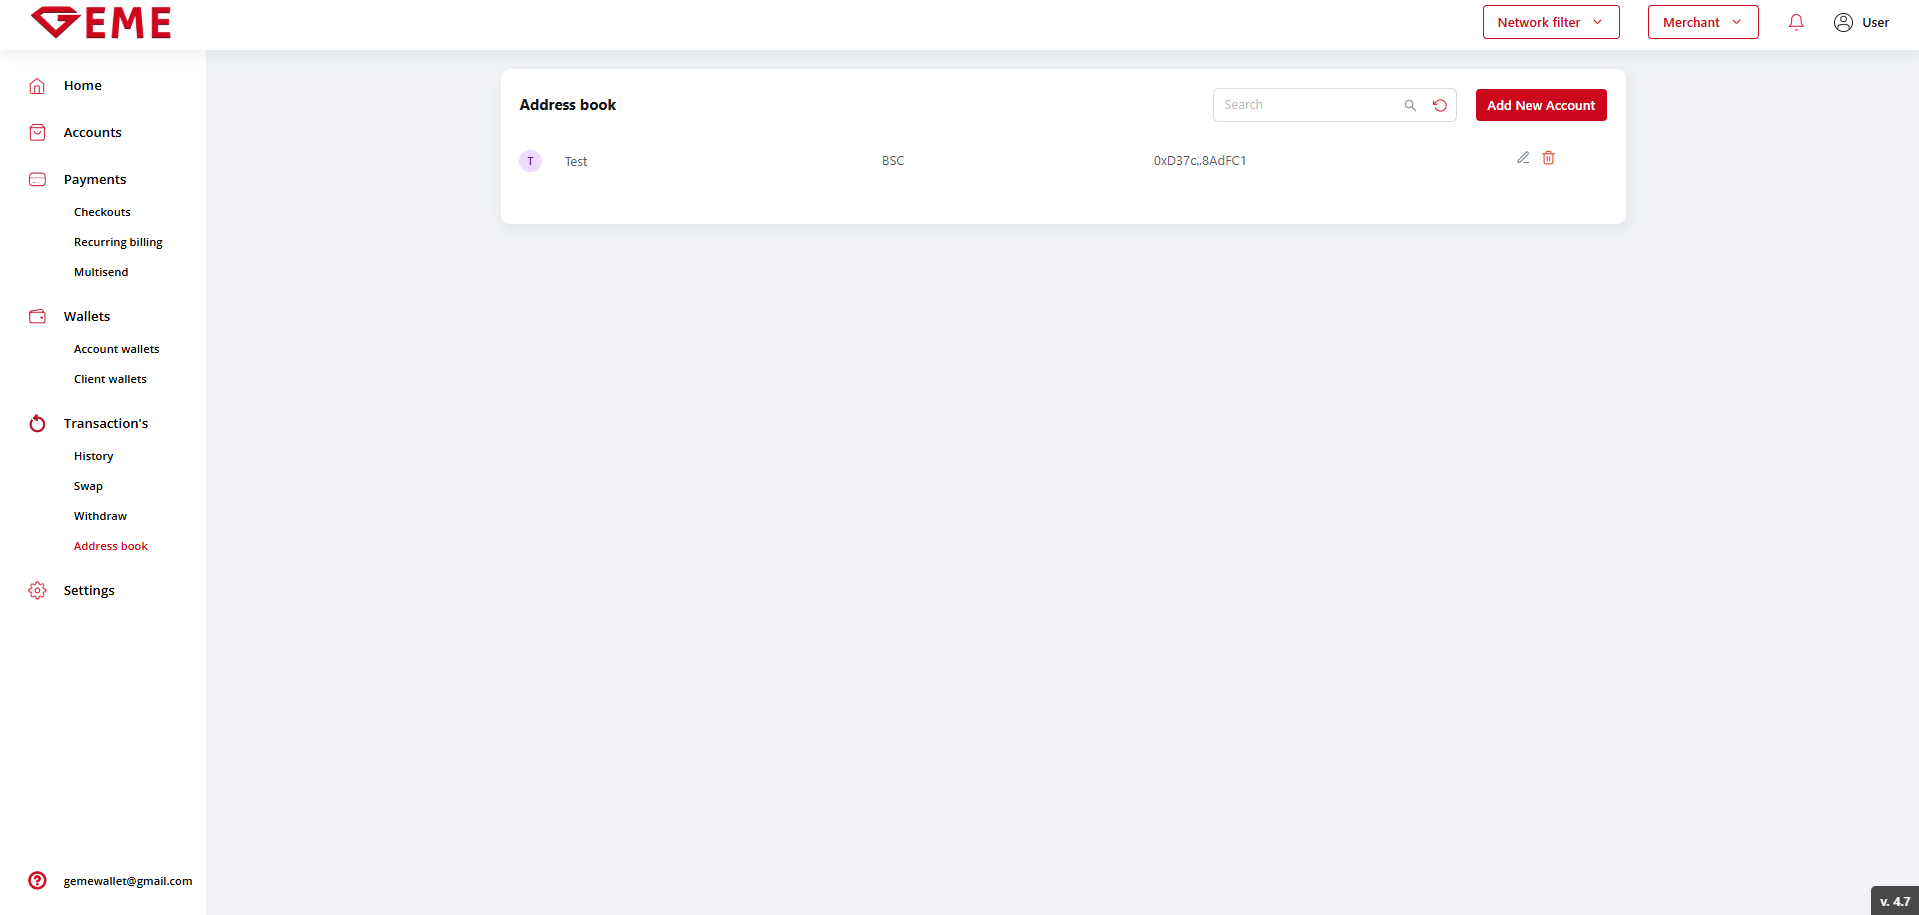The width and height of the screenshot is (1919, 915).
Task: Reset search with the refresh icon
Action: click(x=1440, y=105)
